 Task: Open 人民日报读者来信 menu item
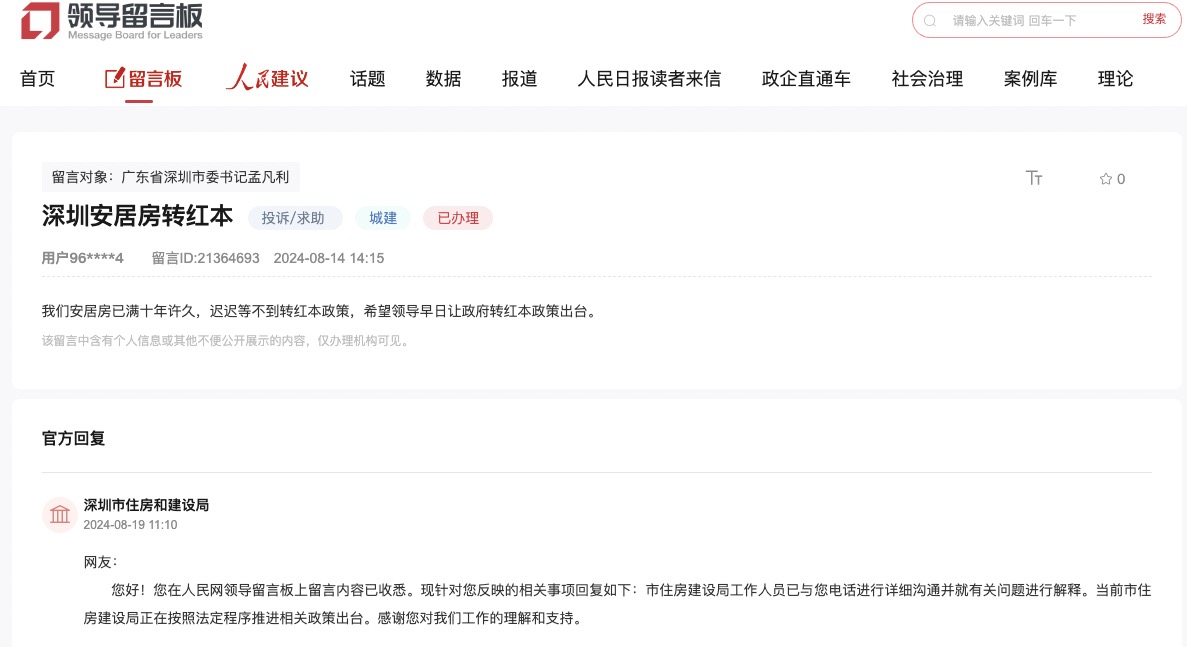click(649, 79)
